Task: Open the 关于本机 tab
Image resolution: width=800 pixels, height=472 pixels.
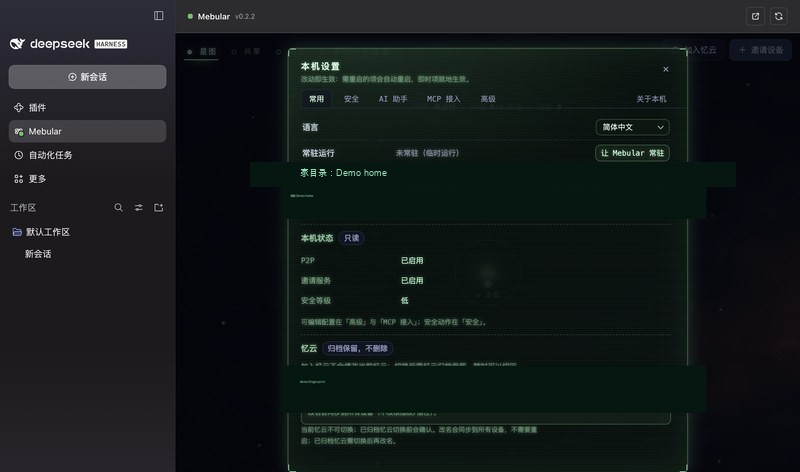Action: point(651,99)
